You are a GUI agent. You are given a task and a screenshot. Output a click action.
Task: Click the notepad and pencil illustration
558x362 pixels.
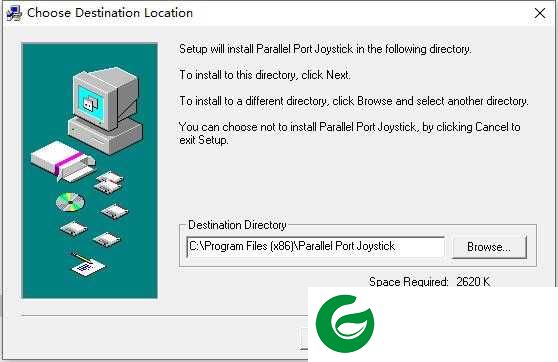(87, 264)
